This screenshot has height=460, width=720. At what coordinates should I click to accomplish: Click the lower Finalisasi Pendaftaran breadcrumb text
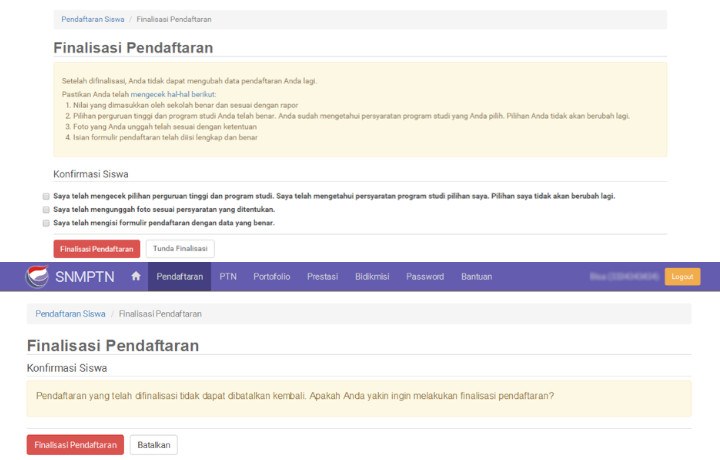coord(160,314)
